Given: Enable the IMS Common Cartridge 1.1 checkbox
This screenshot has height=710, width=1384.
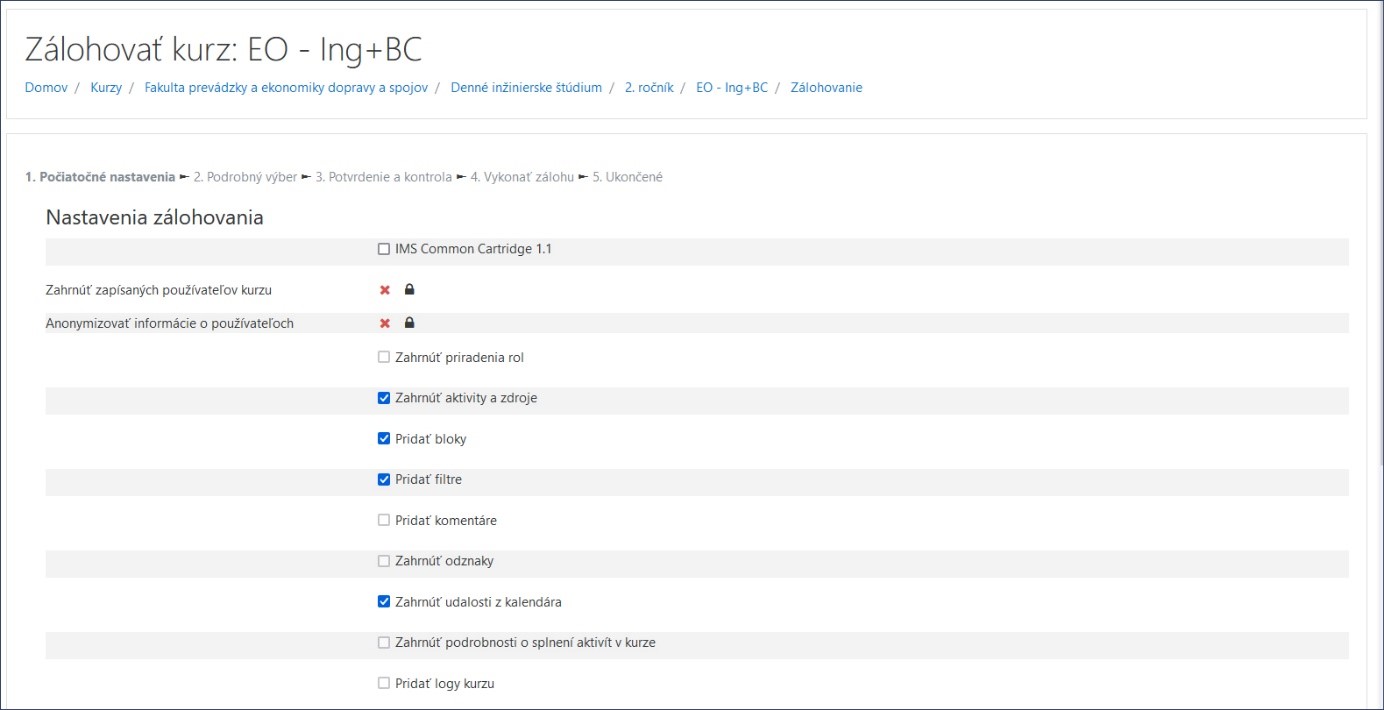Looking at the screenshot, I should [x=384, y=249].
